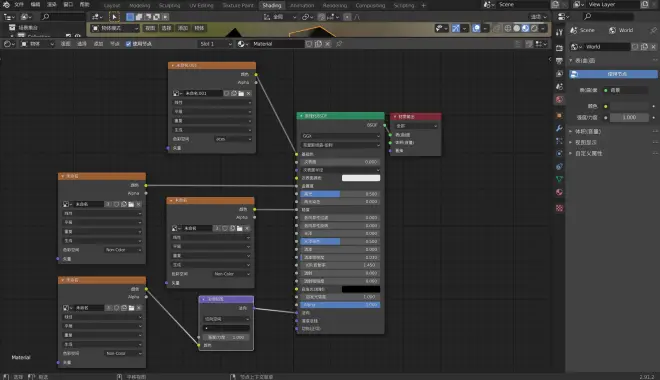Select the viewport Select Box cursor tool
Image resolution: width=660 pixels, height=380 pixels.
coord(114,17)
